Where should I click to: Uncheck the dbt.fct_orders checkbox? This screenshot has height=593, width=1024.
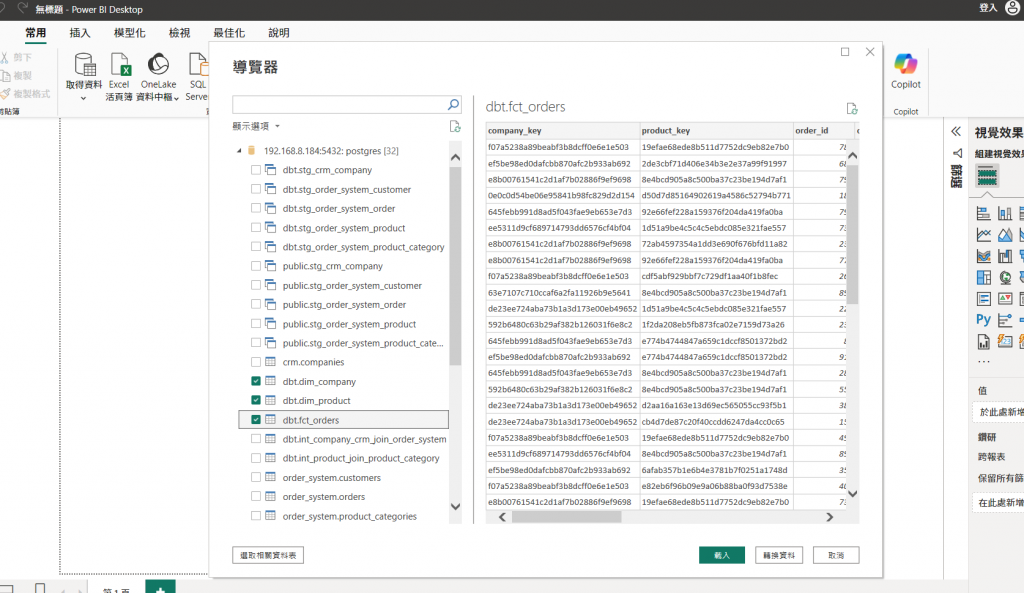(256, 420)
